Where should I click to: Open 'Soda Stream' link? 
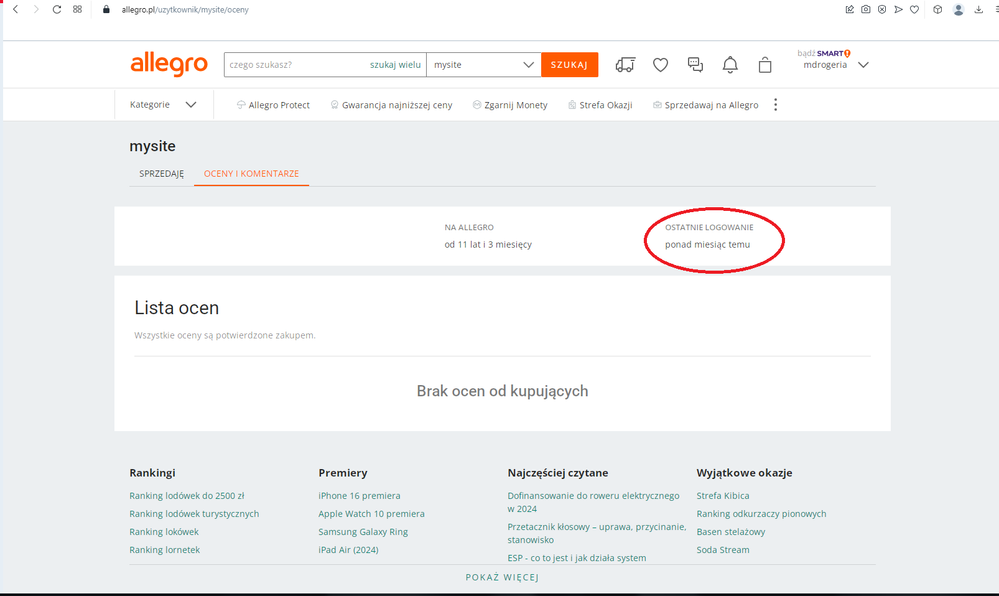(x=722, y=549)
